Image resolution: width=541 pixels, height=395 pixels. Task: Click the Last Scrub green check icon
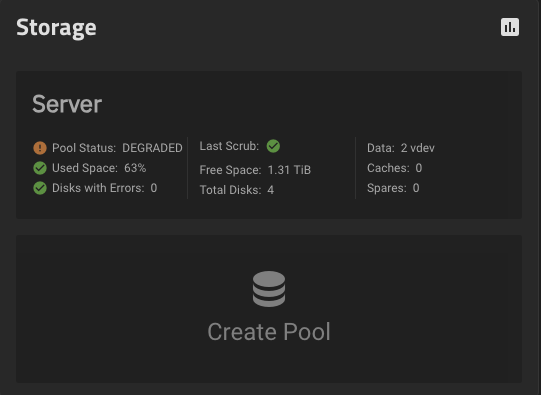click(x=273, y=146)
